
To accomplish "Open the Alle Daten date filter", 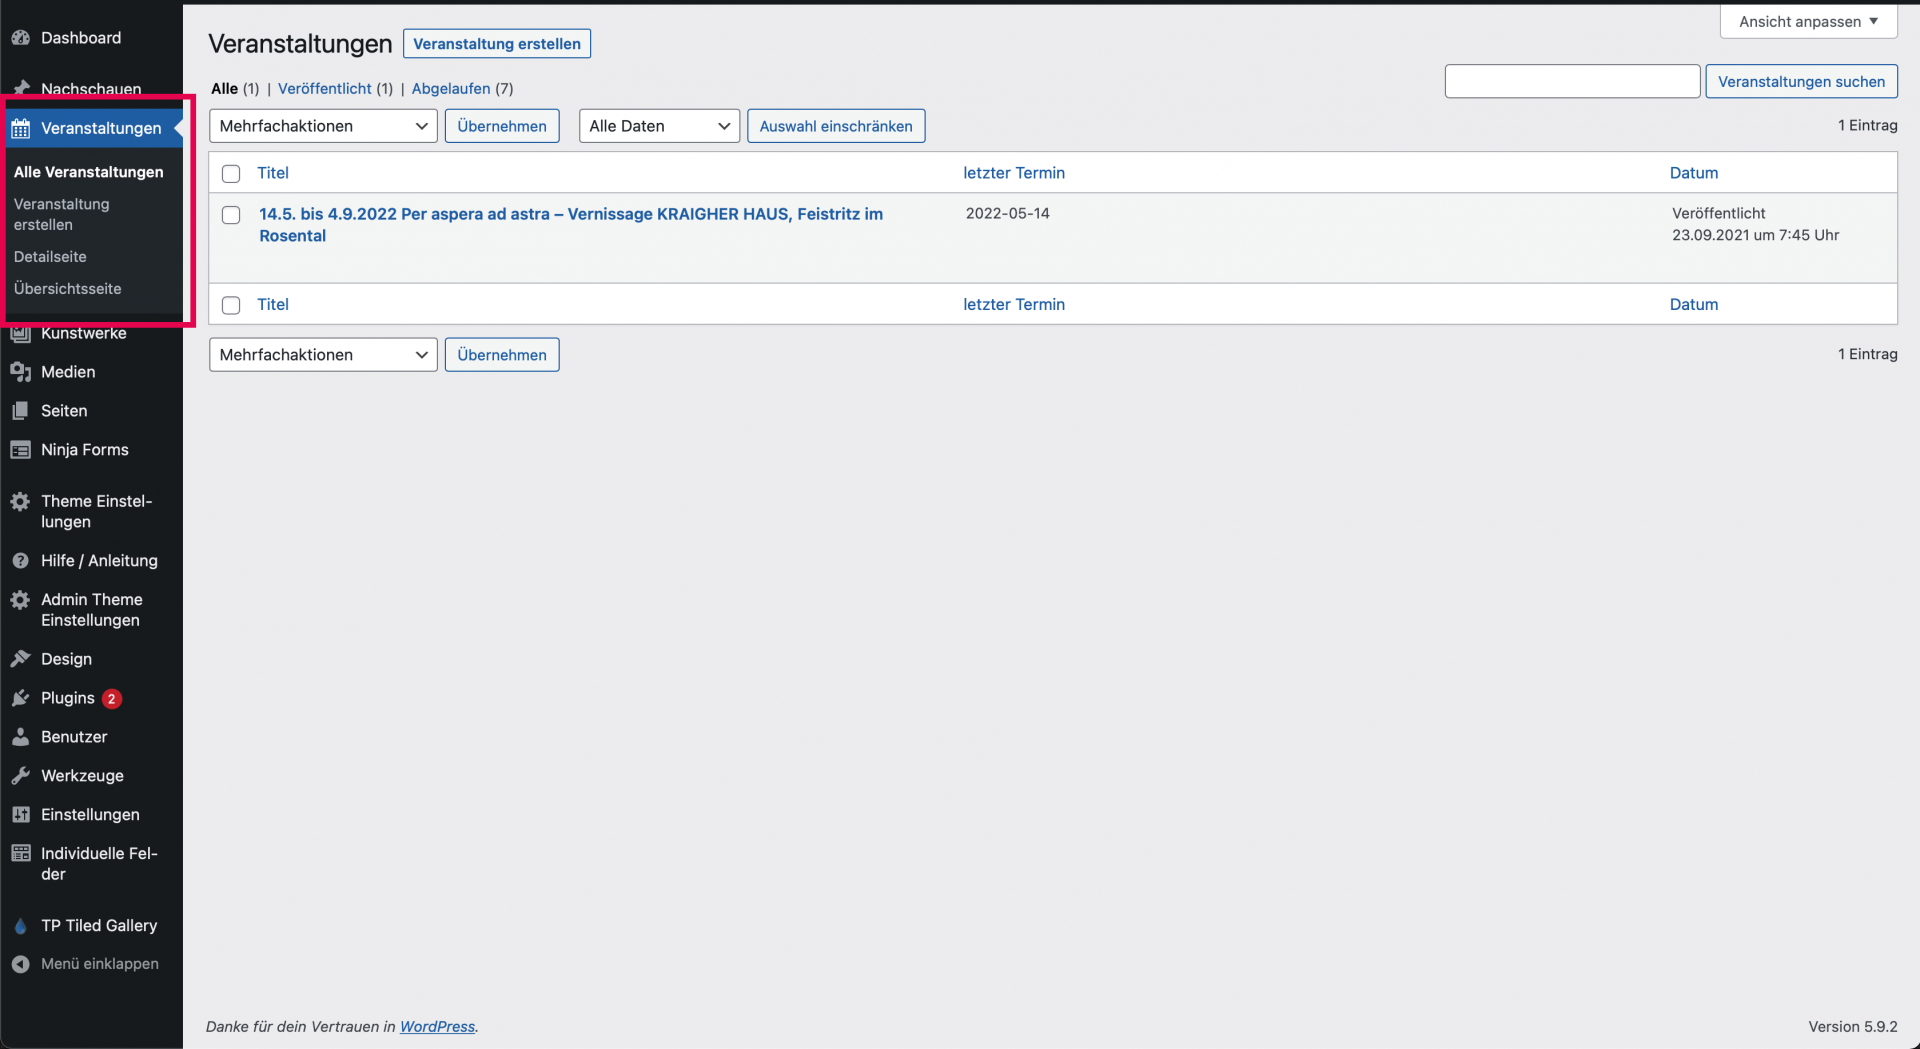I will tap(658, 126).
